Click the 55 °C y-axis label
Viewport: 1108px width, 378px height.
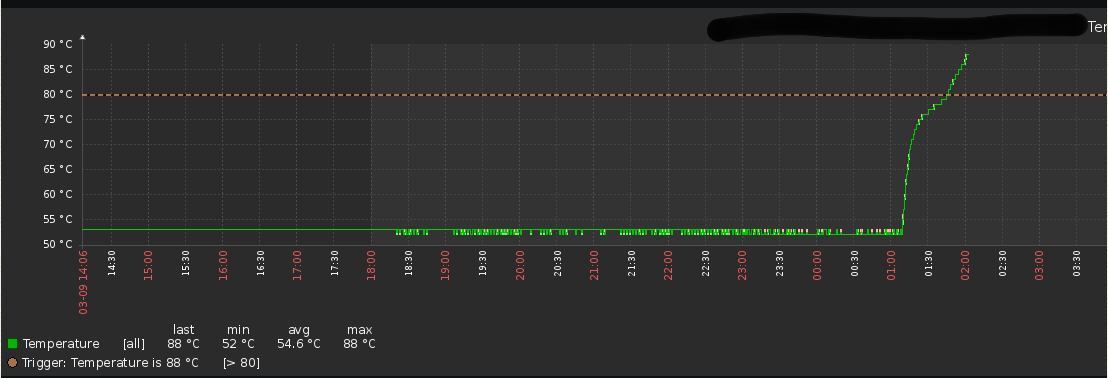click(x=59, y=219)
